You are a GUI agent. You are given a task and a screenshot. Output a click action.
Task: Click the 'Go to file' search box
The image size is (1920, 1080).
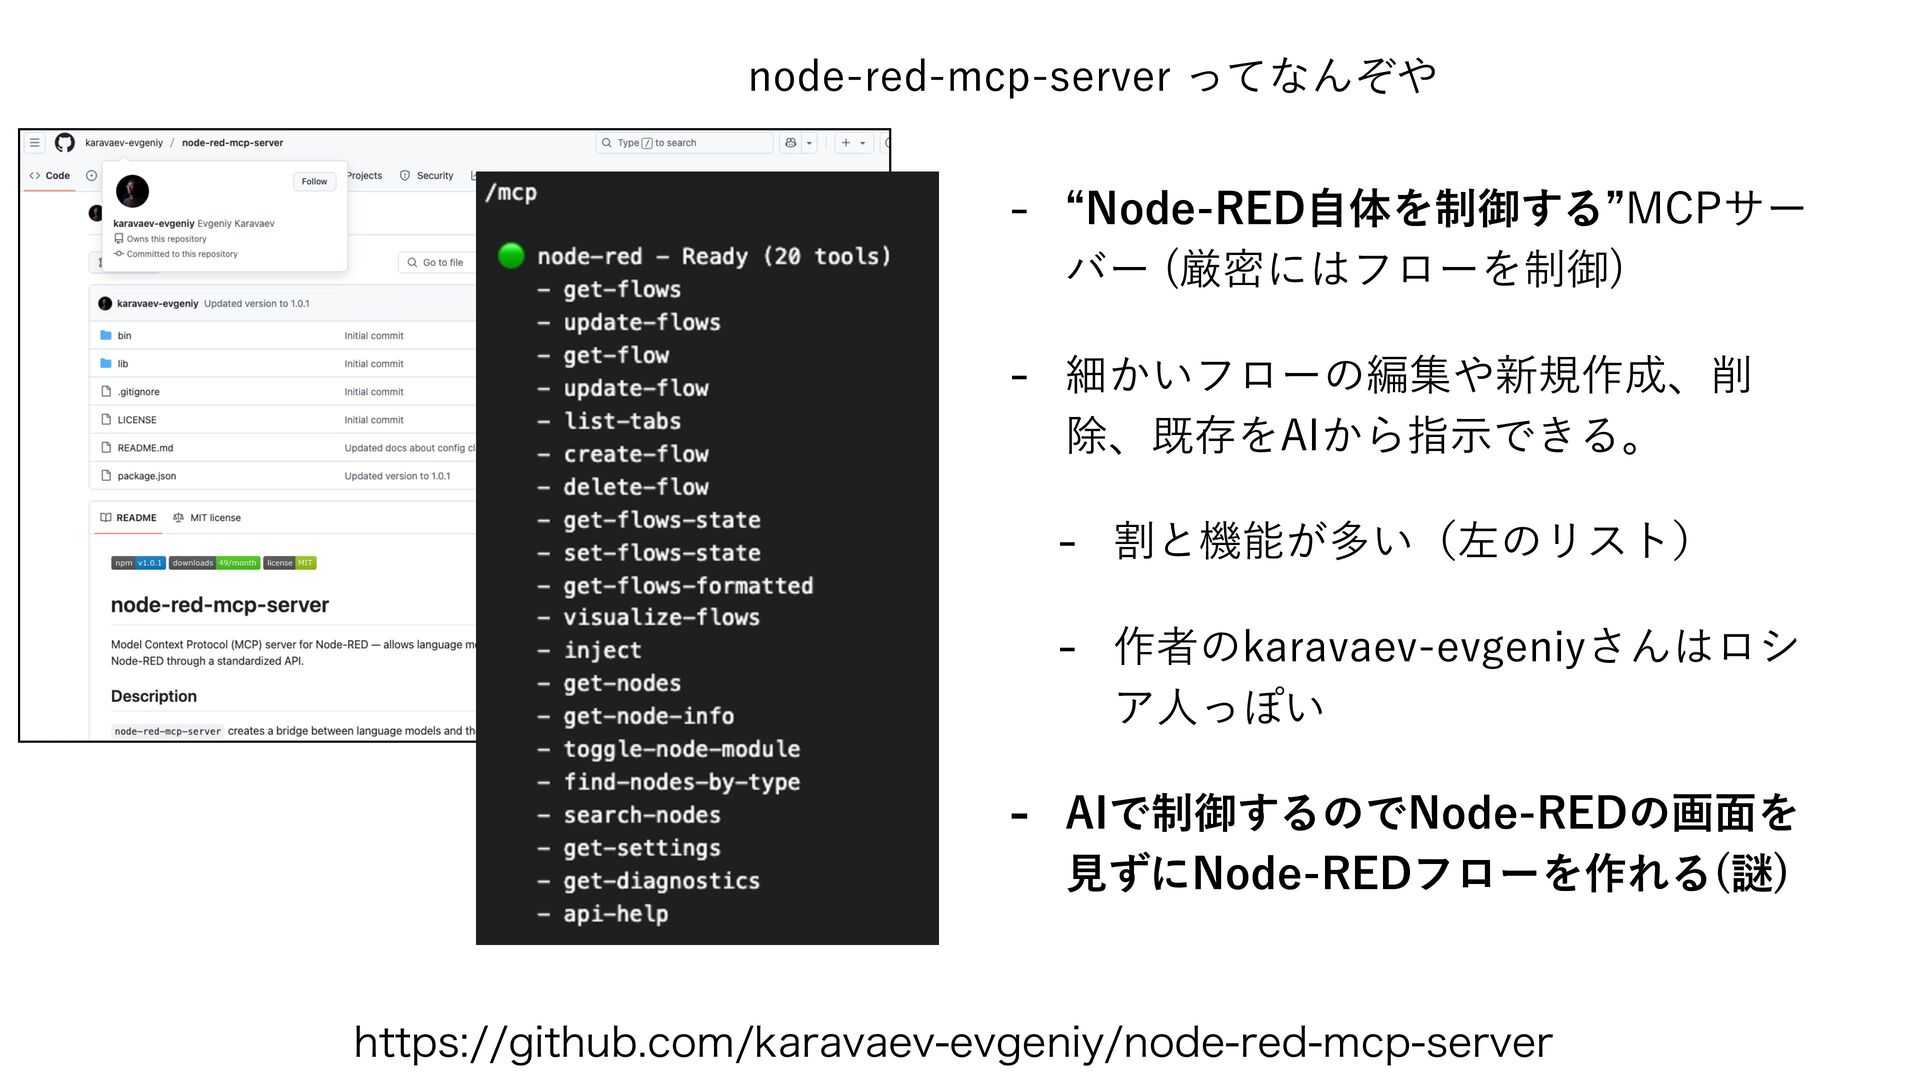pyautogui.click(x=437, y=262)
